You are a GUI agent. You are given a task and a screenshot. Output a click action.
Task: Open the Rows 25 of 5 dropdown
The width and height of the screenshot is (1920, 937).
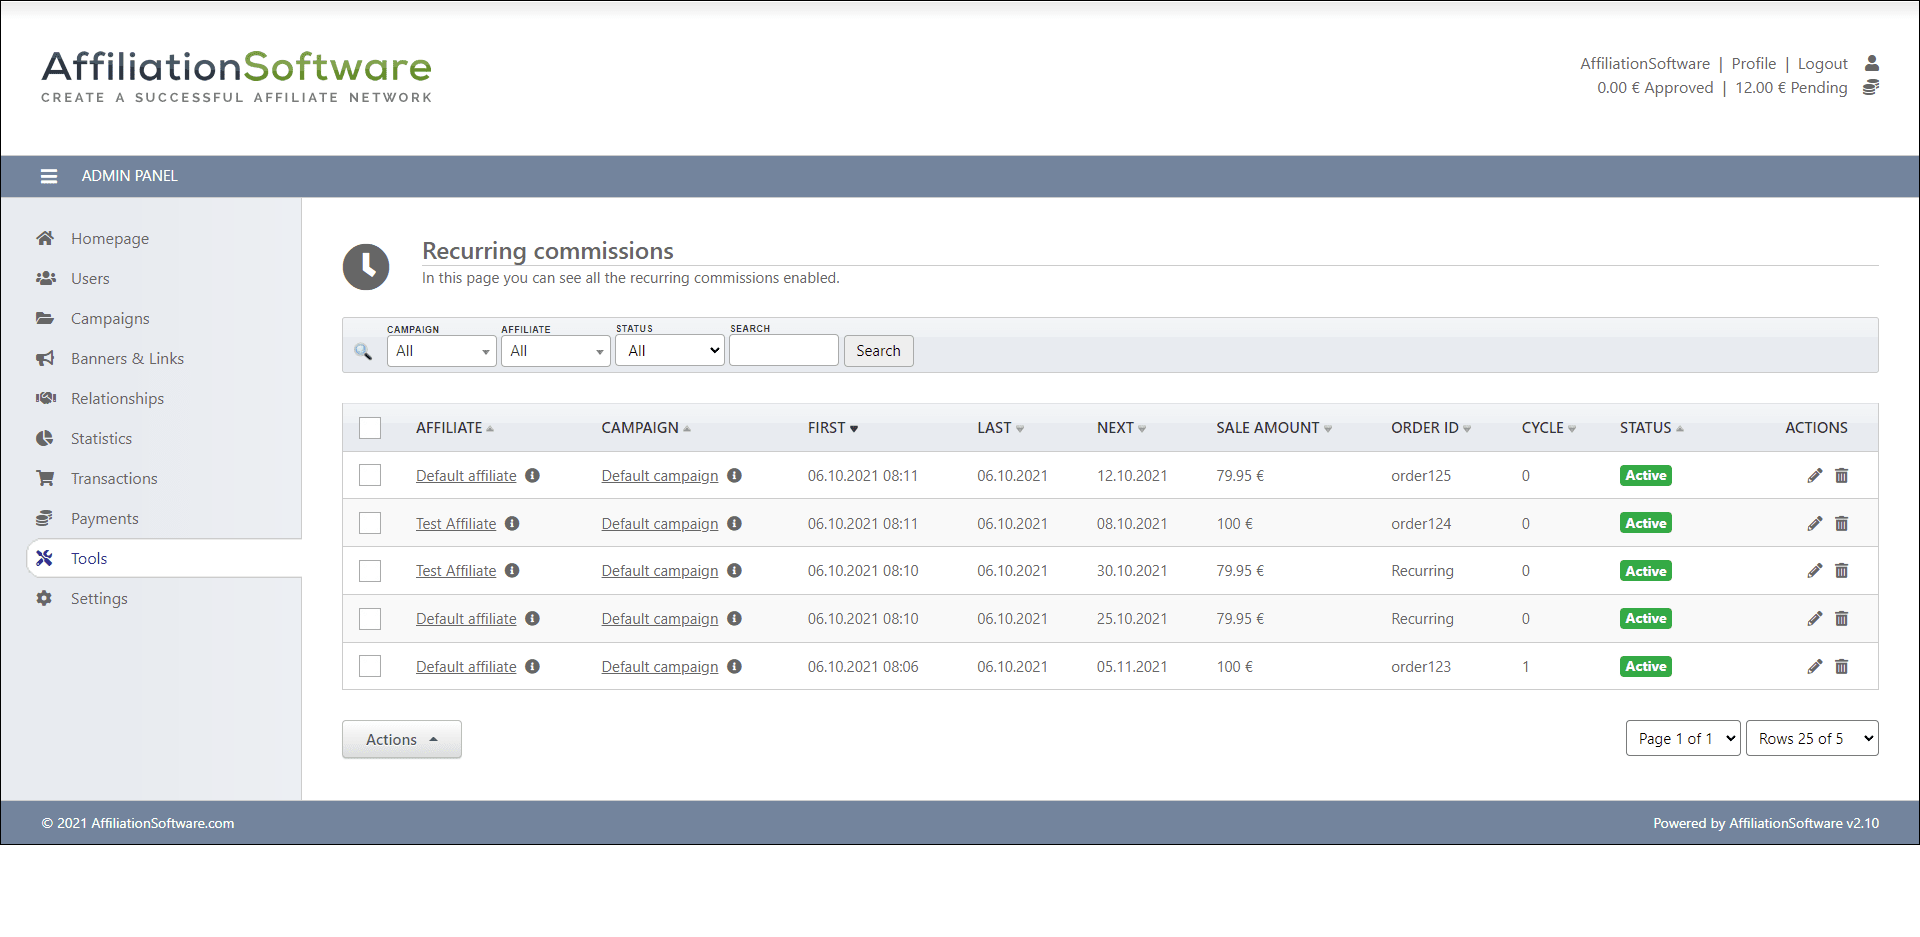1811,739
